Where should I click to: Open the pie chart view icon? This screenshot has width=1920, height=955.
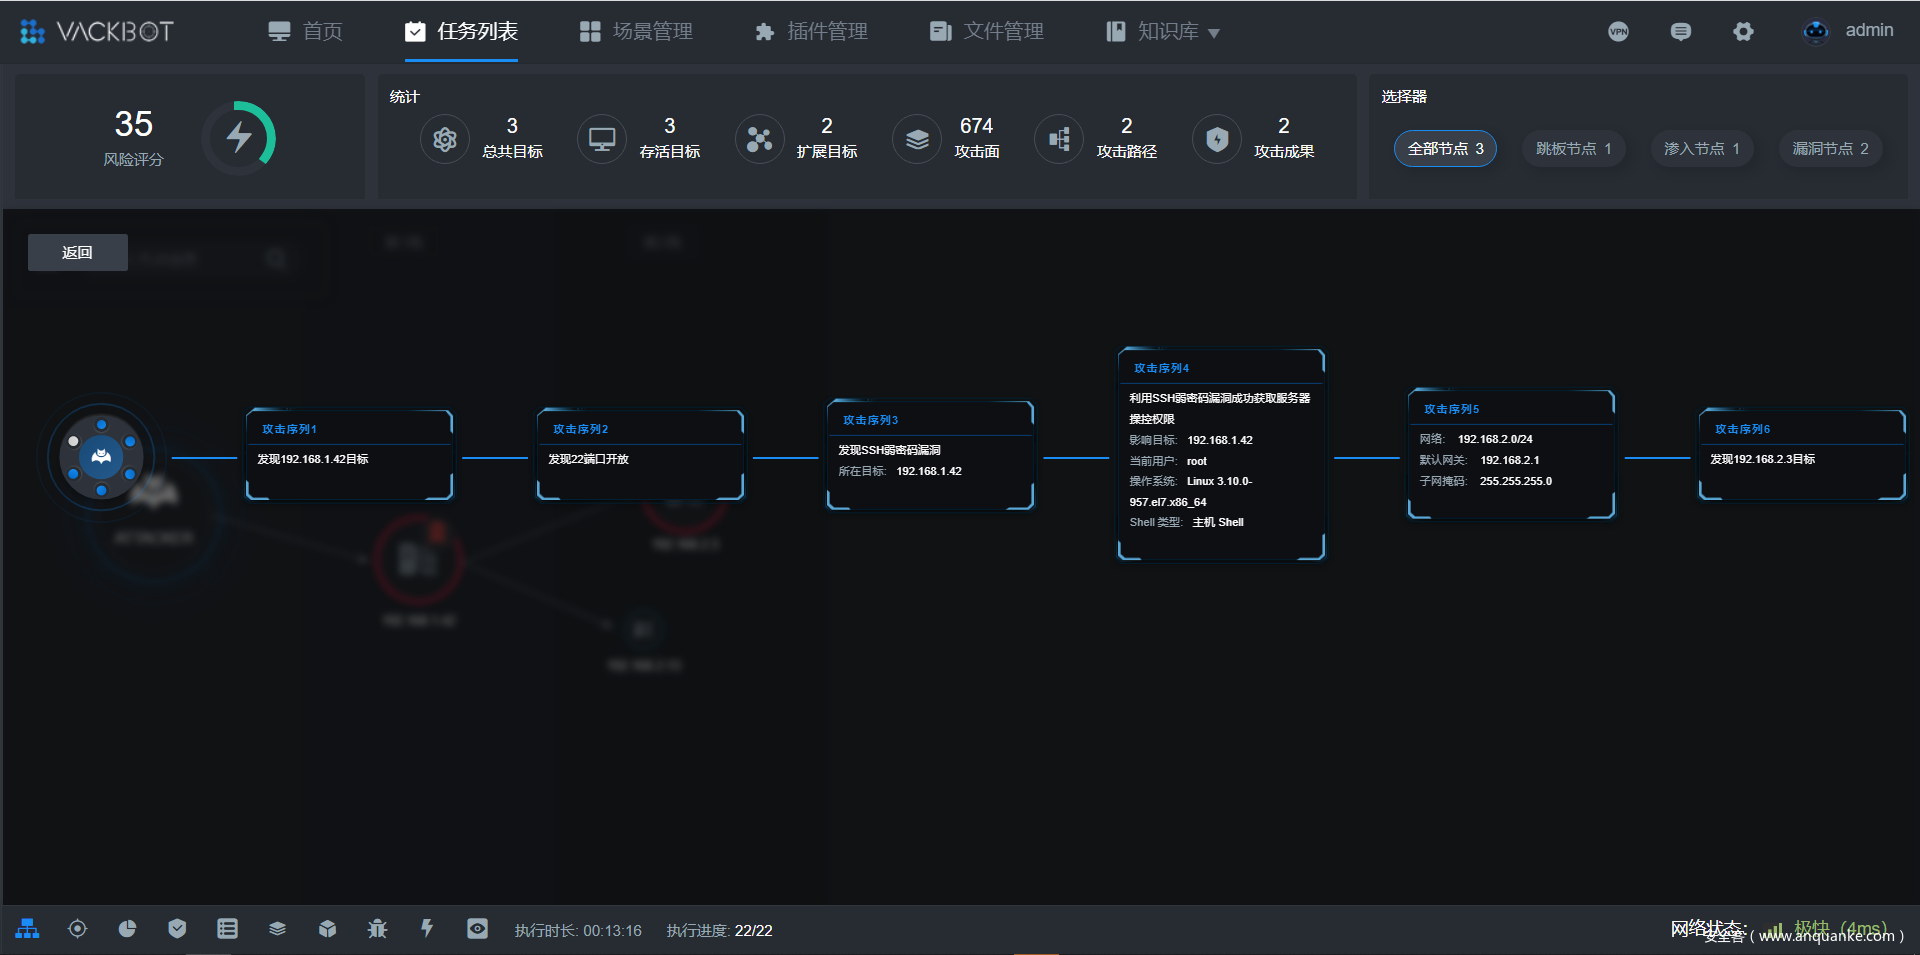click(127, 929)
